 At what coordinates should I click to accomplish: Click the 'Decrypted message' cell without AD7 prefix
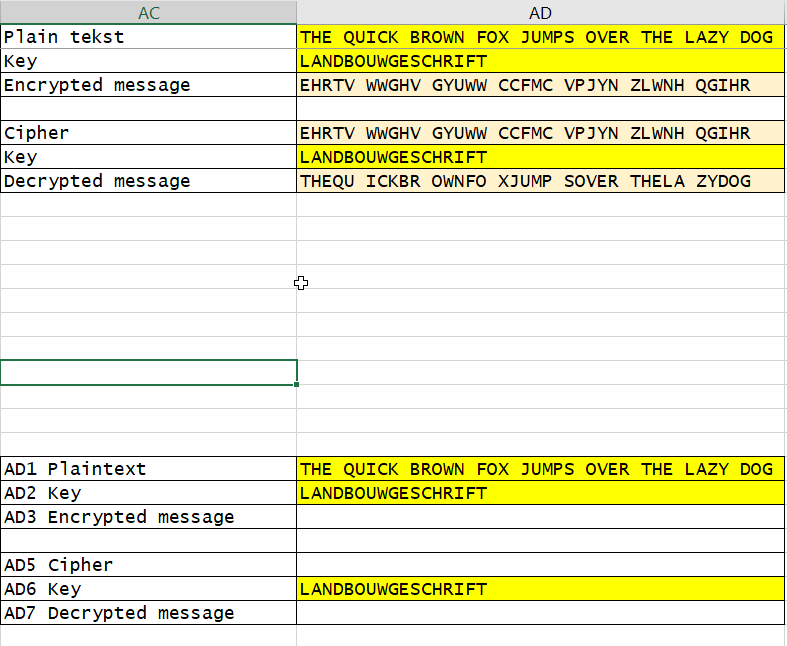(148, 181)
